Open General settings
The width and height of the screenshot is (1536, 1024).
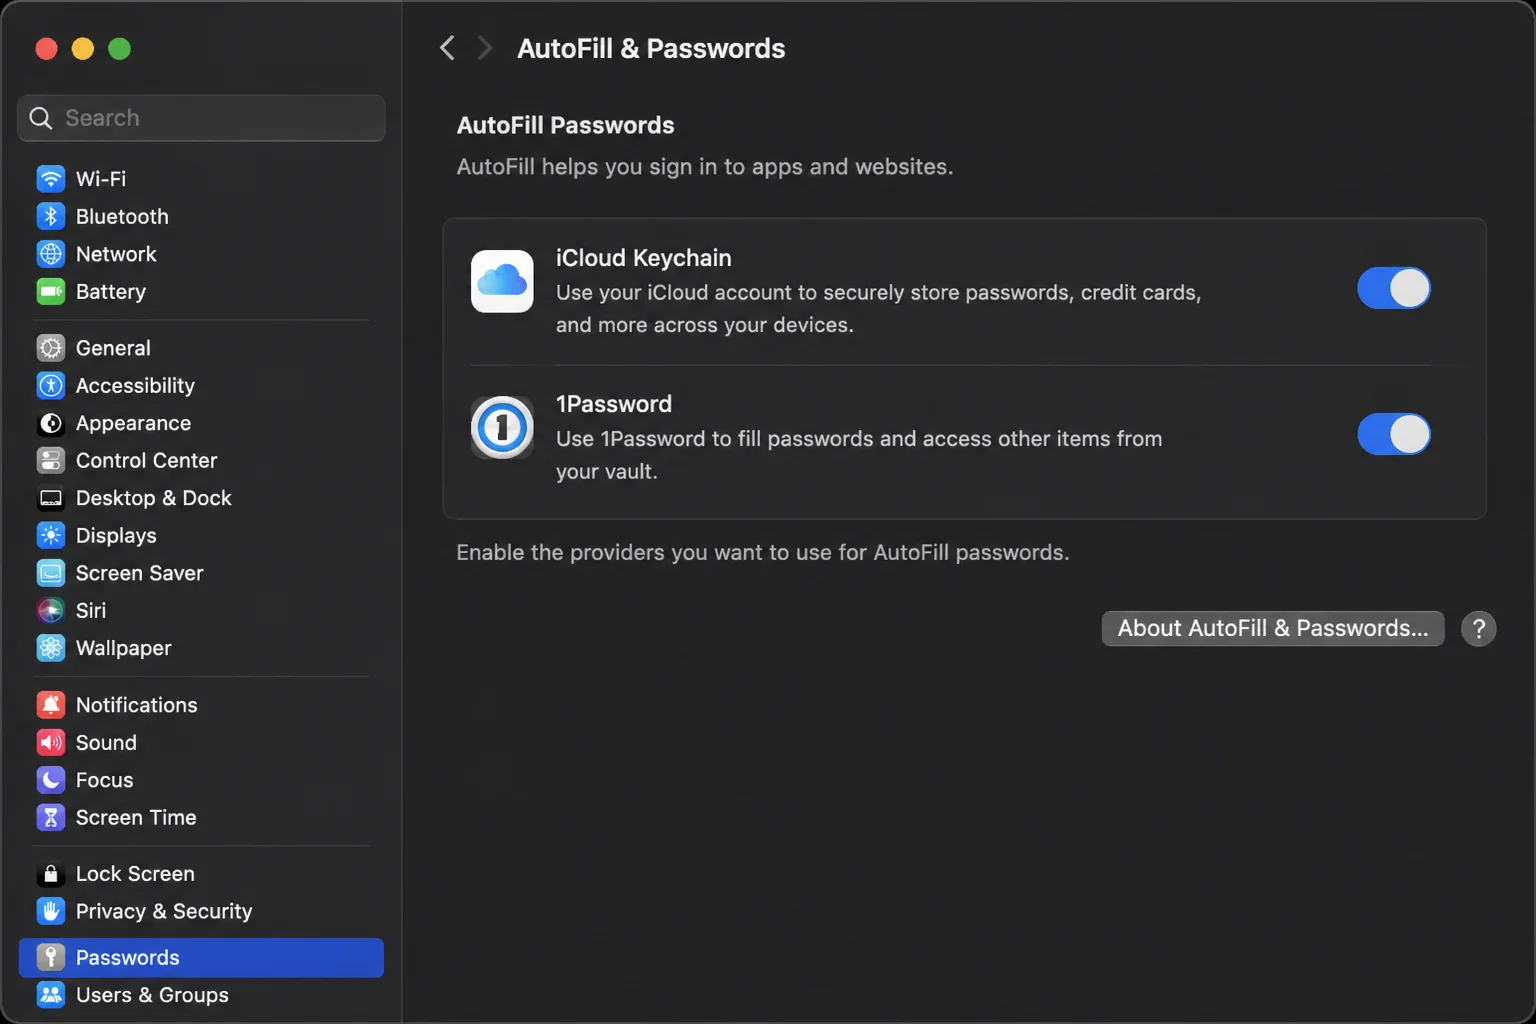(x=201, y=348)
